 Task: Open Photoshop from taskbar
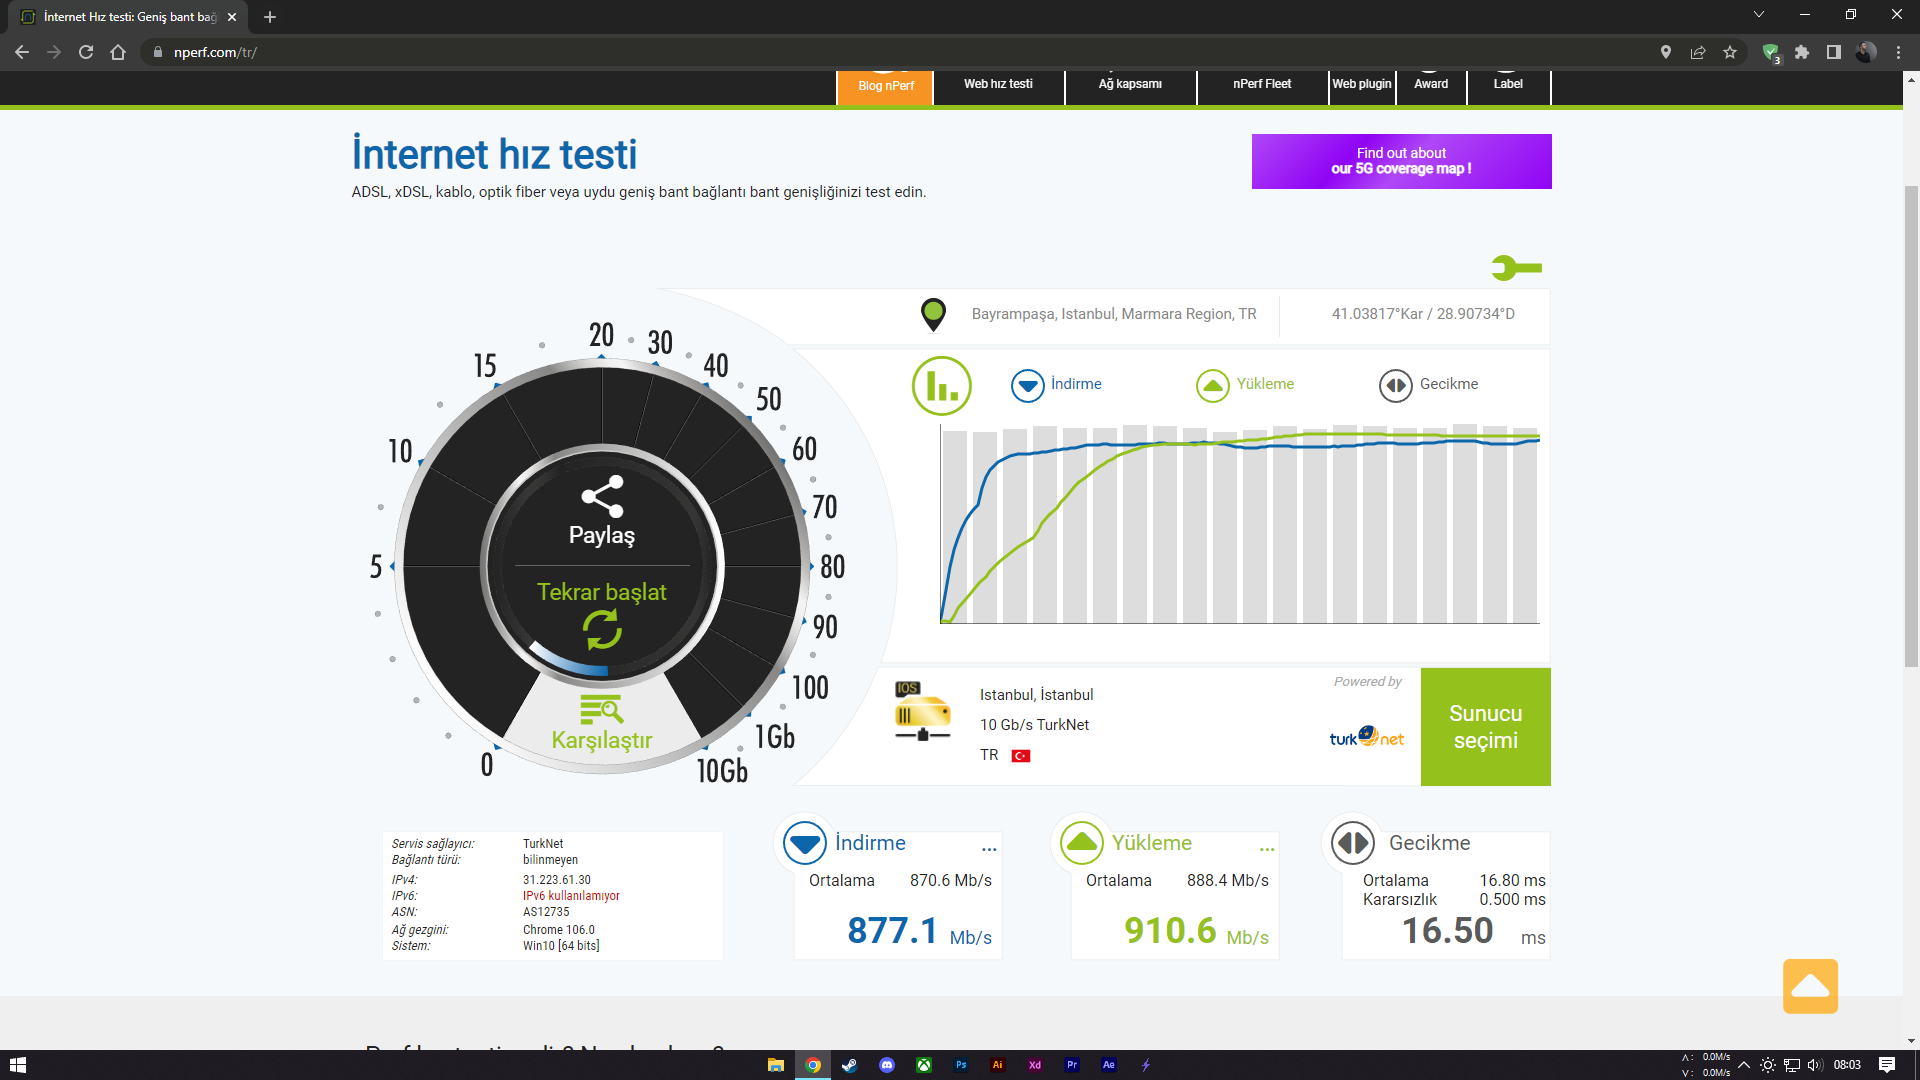point(961,1065)
